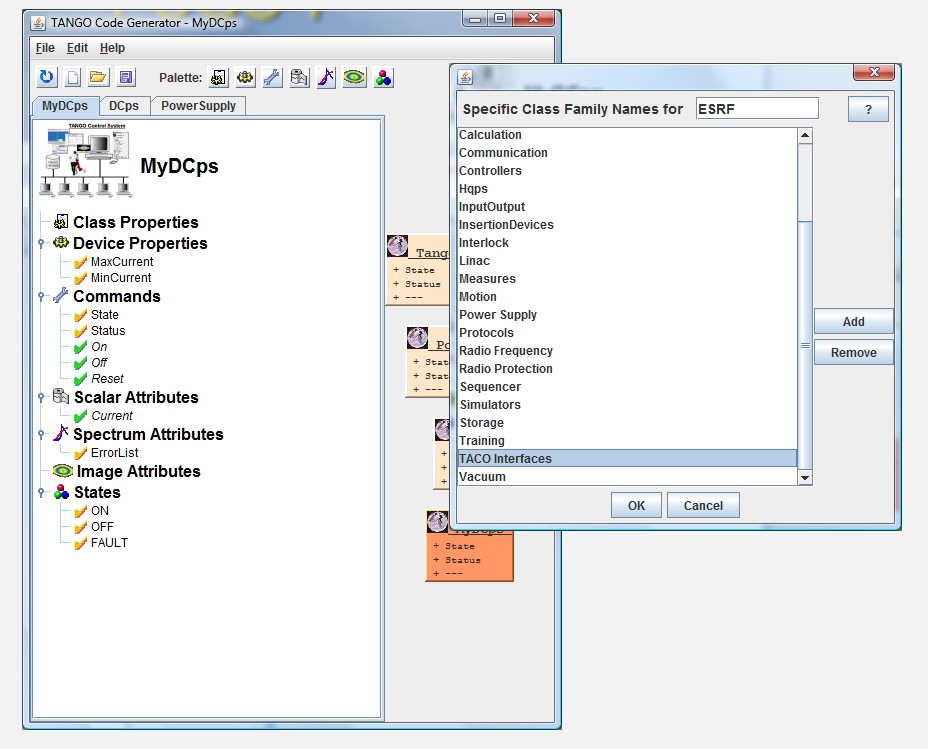Switch to the PowerSupply tab

point(198,106)
